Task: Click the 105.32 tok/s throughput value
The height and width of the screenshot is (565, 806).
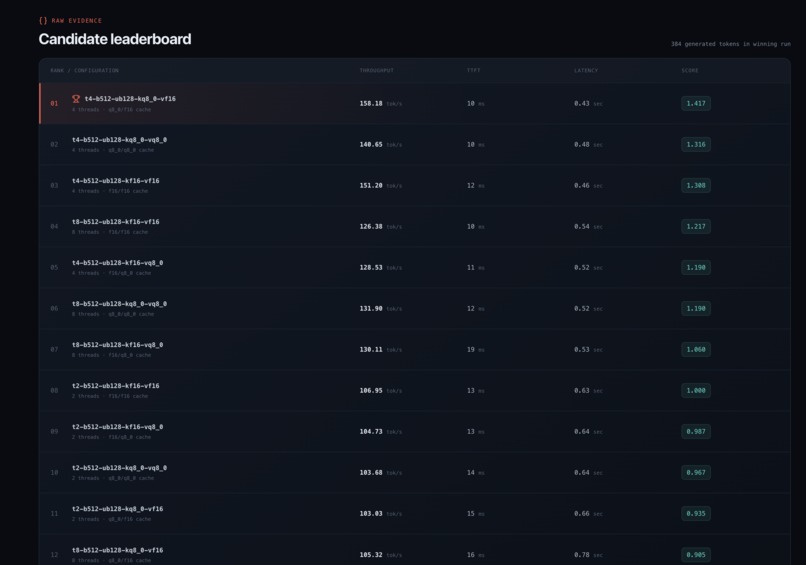Action: pos(381,555)
